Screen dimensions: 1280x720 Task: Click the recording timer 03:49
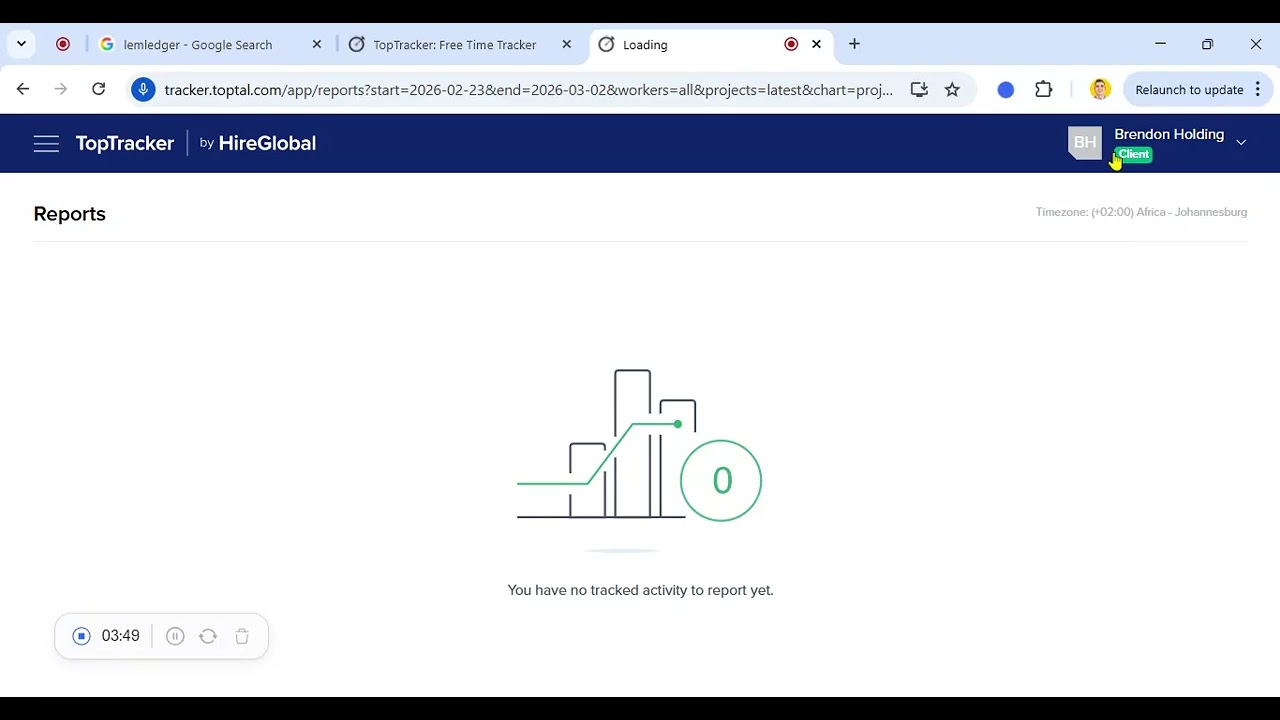[x=120, y=636]
